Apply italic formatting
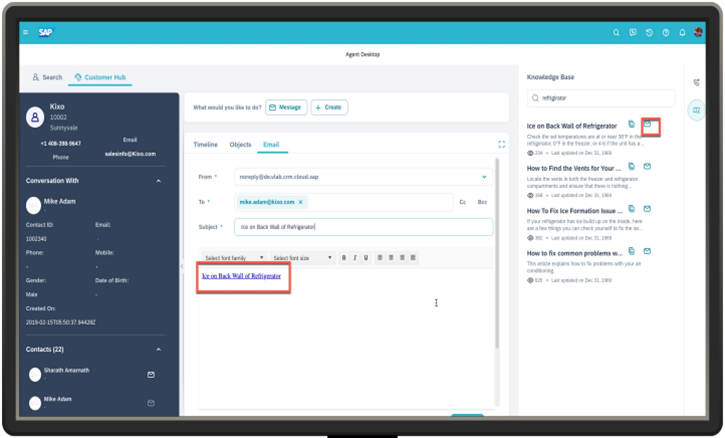725x438 pixels. point(355,258)
